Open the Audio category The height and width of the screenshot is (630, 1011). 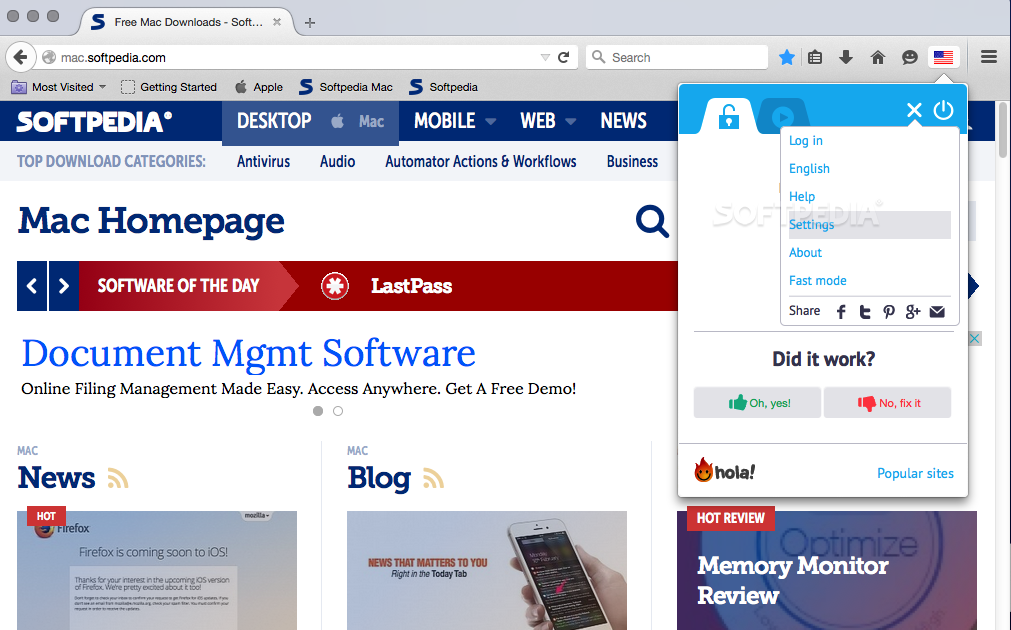click(x=337, y=161)
